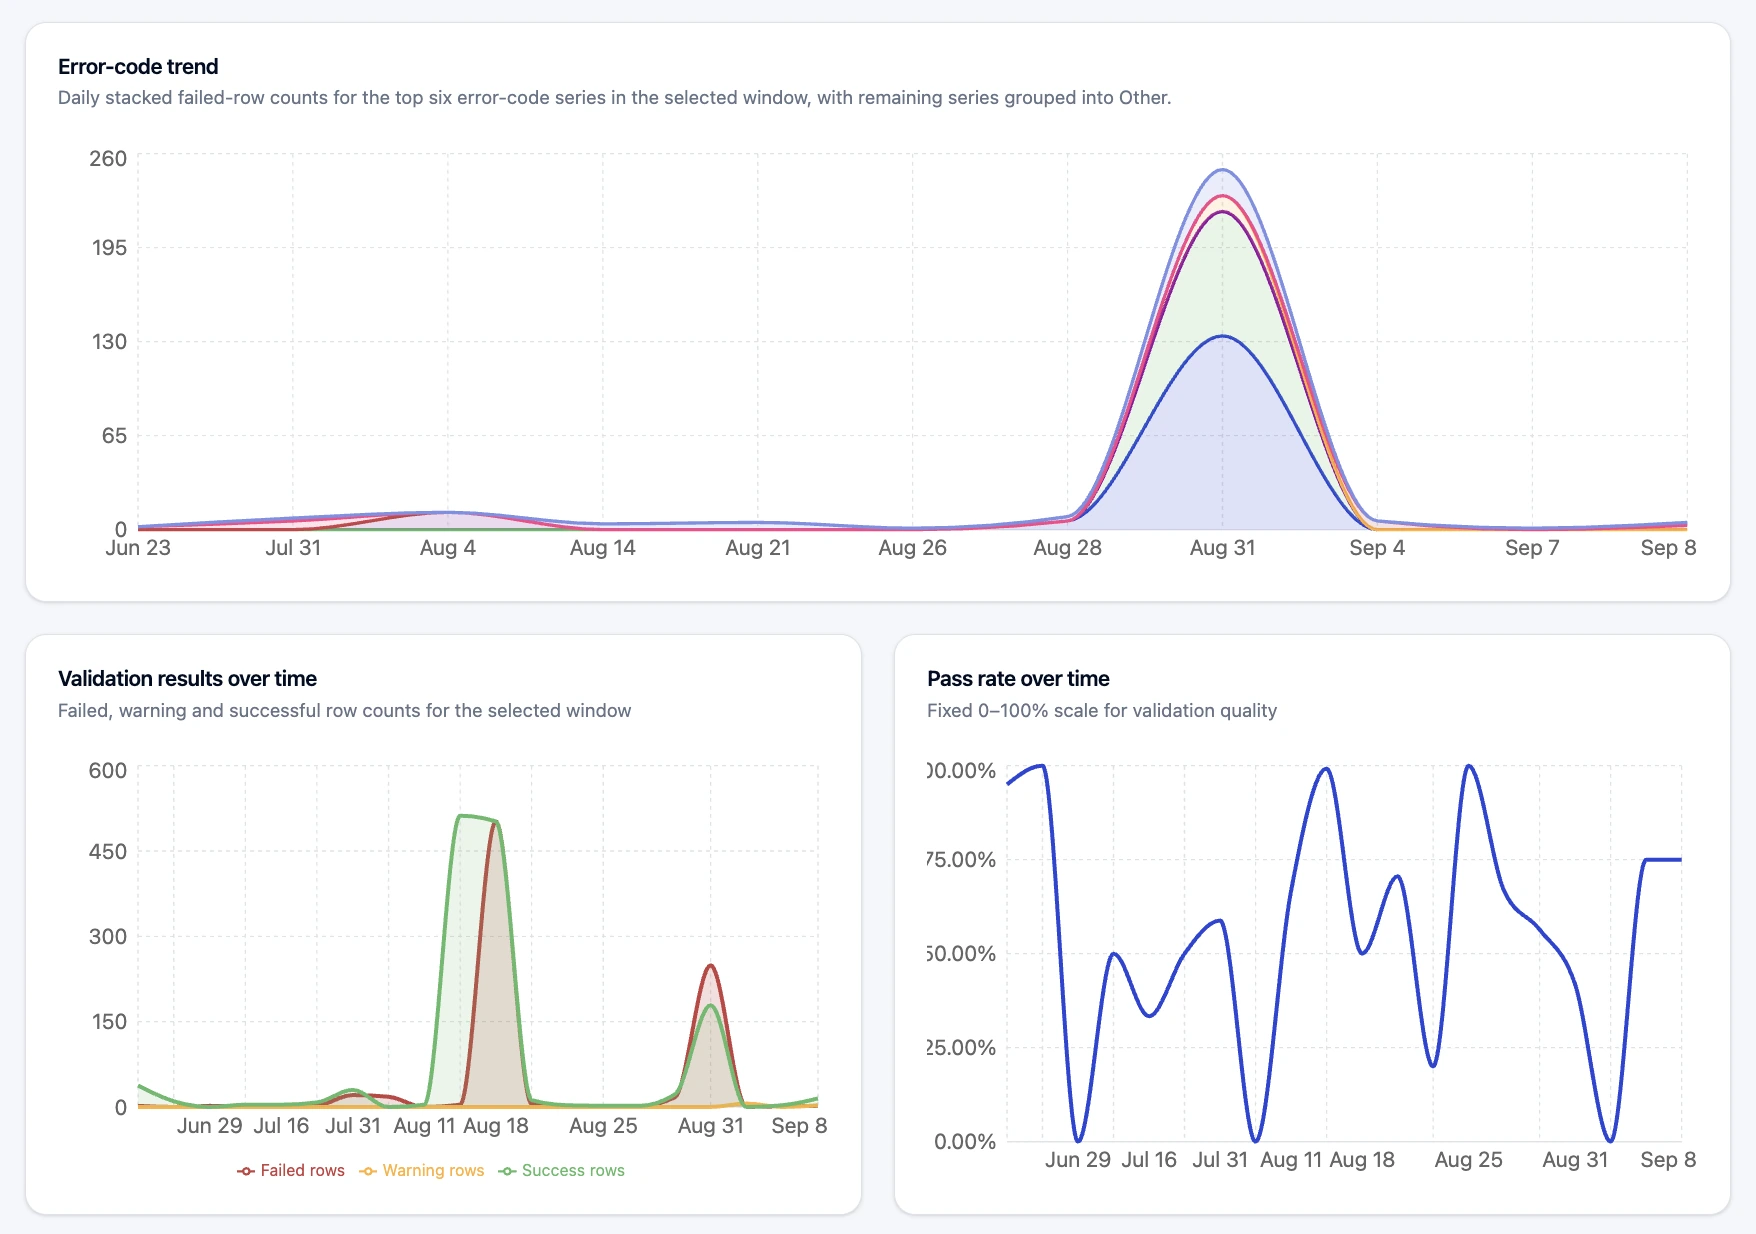Click Aug 4 label on Error-code trend axis
The height and width of the screenshot is (1234, 1756).
point(447,547)
